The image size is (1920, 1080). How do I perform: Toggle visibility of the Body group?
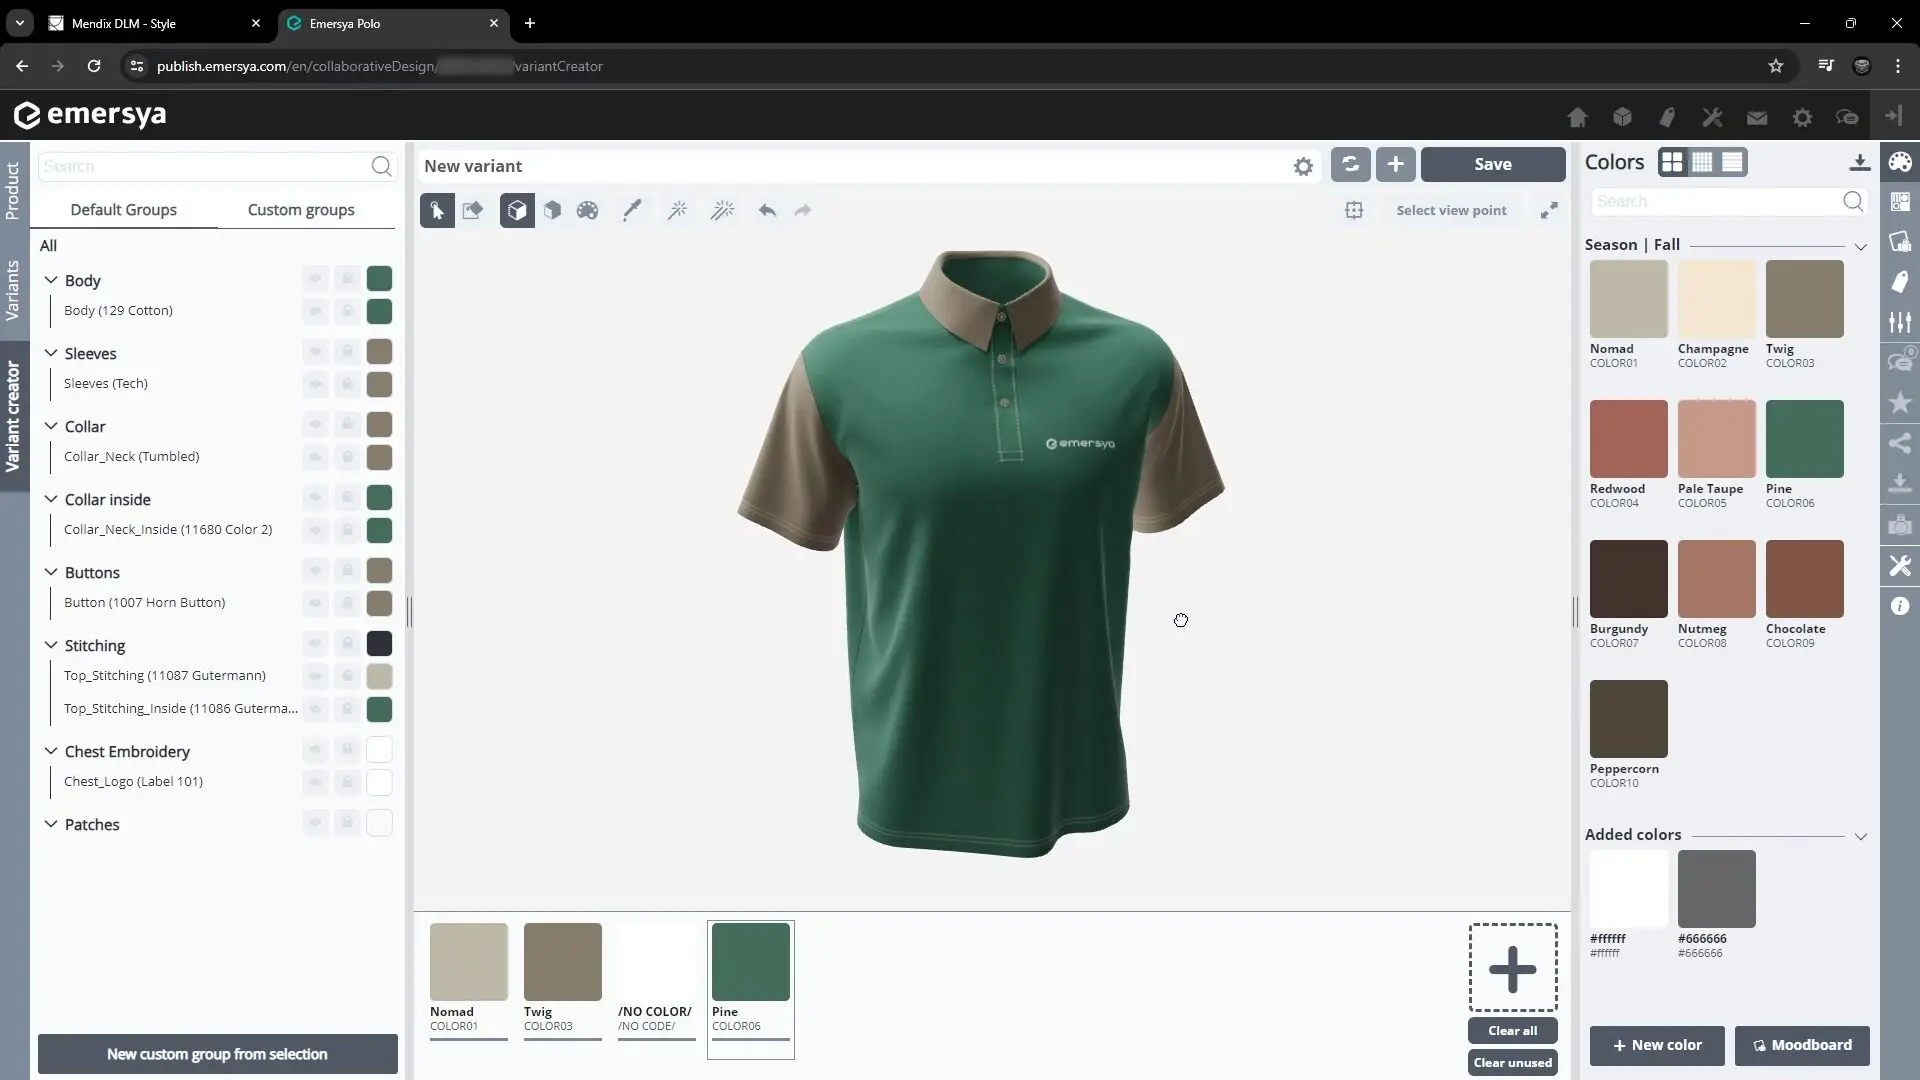315,278
